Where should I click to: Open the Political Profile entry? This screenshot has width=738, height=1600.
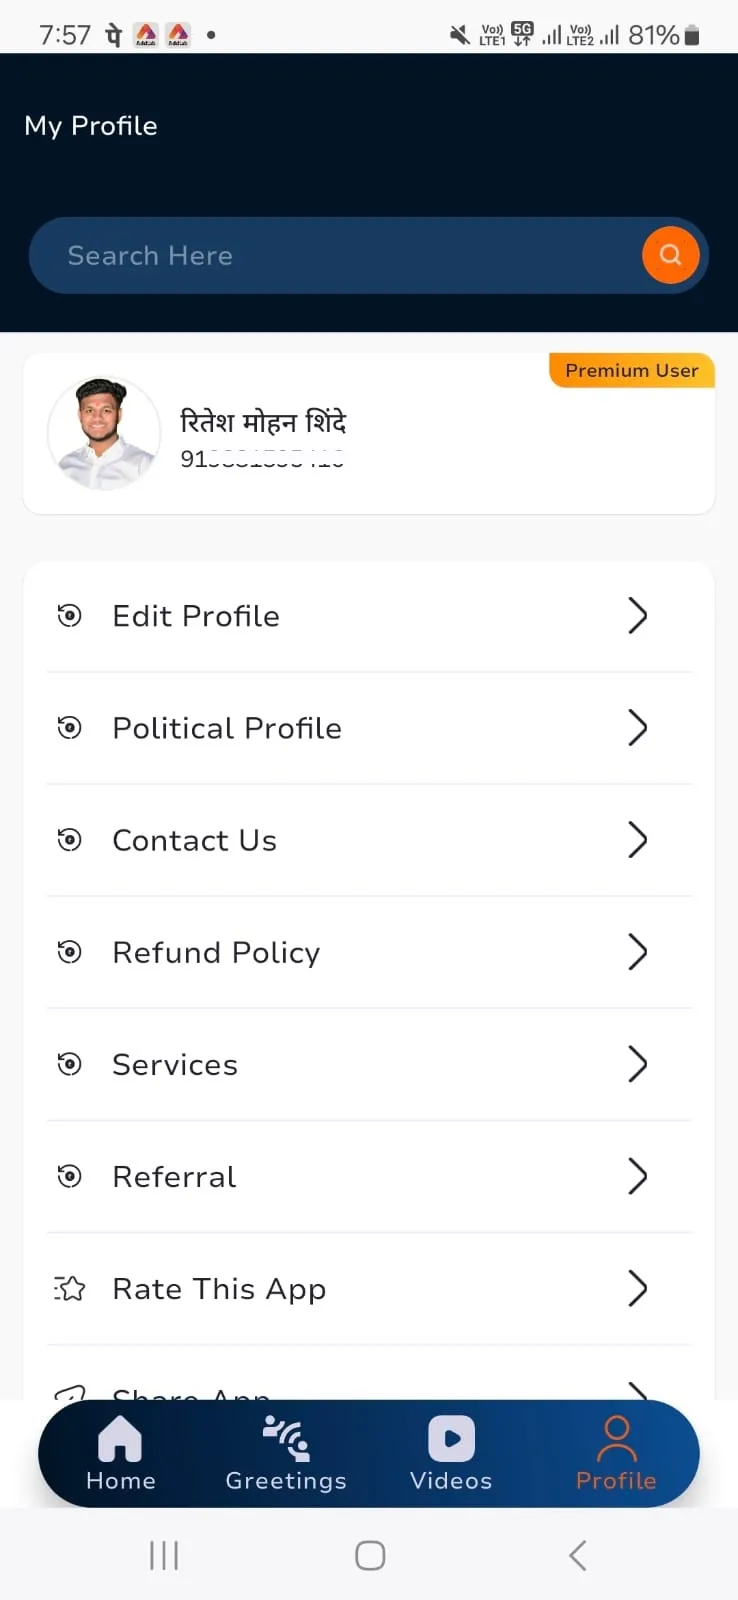click(x=369, y=728)
